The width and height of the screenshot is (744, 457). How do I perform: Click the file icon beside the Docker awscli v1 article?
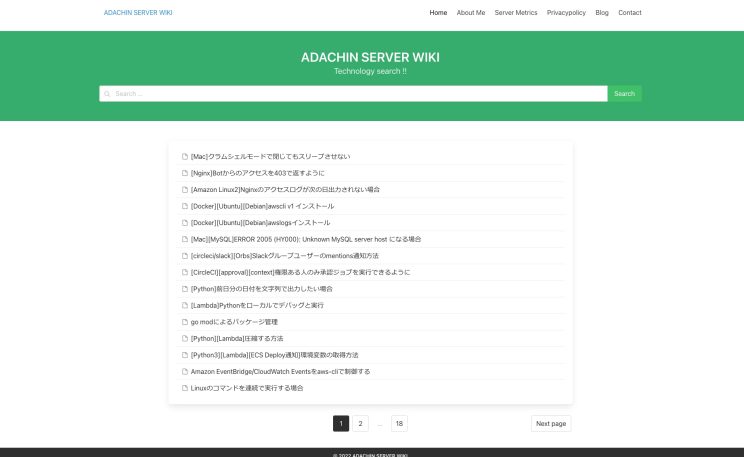click(x=185, y=206)
